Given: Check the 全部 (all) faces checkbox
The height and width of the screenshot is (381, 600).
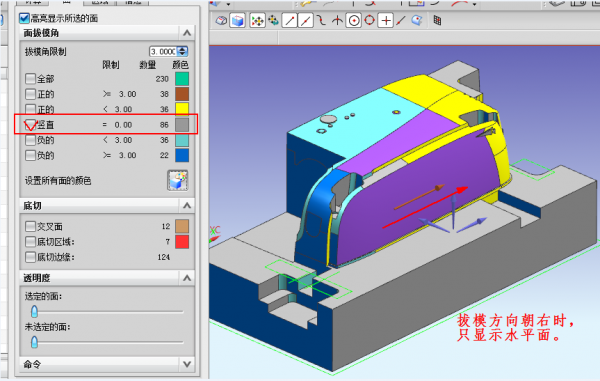Looking at the screenshot, I should tap(30, 79).
